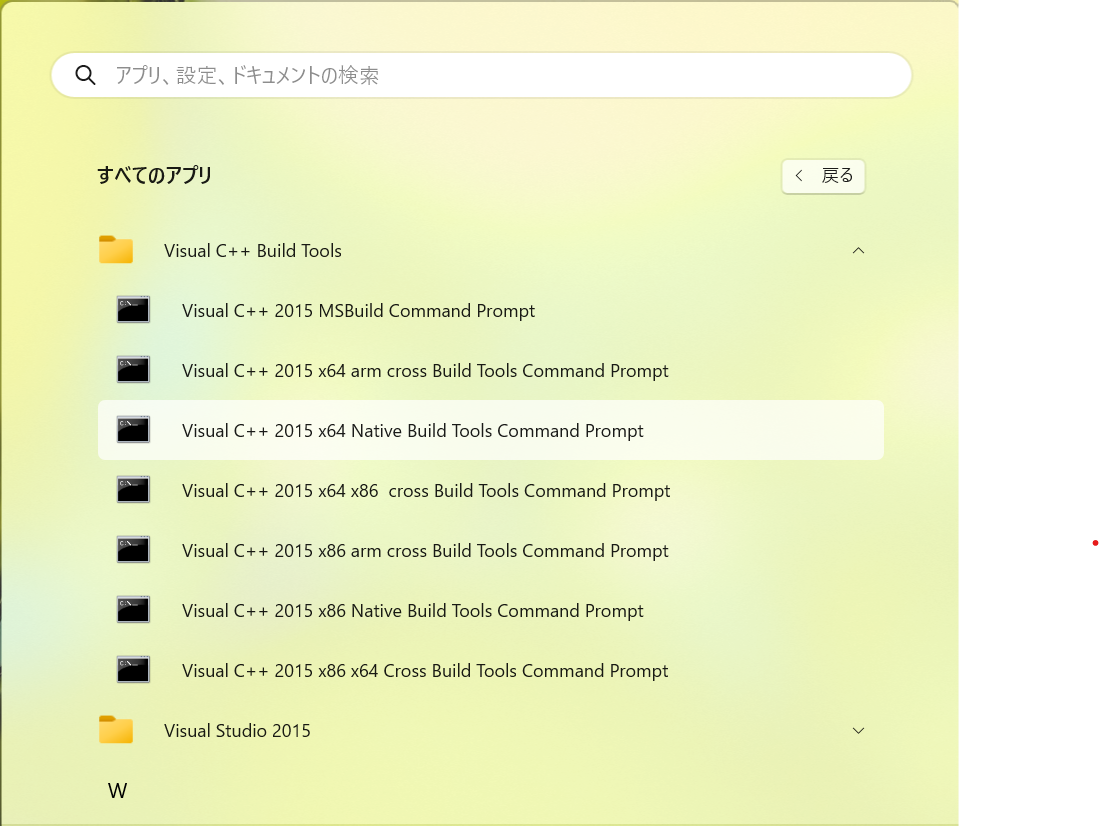This screenshot has width=1100, height=826.
Task: Click the MSBuild Command Prompt console icon
Action: click(x=133, y=310)
